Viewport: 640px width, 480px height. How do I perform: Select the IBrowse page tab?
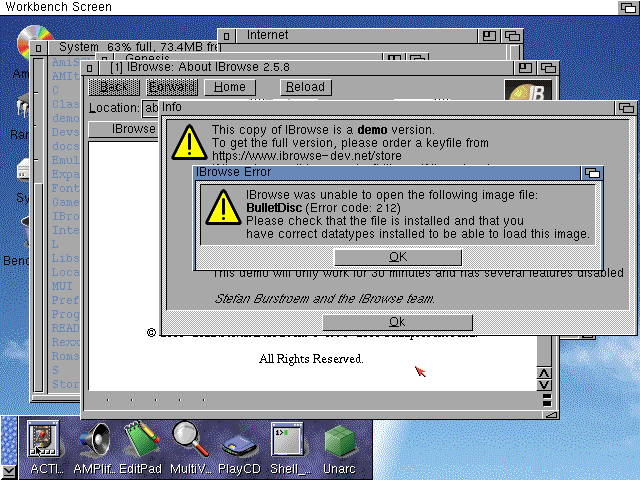(x=124, y=129)
